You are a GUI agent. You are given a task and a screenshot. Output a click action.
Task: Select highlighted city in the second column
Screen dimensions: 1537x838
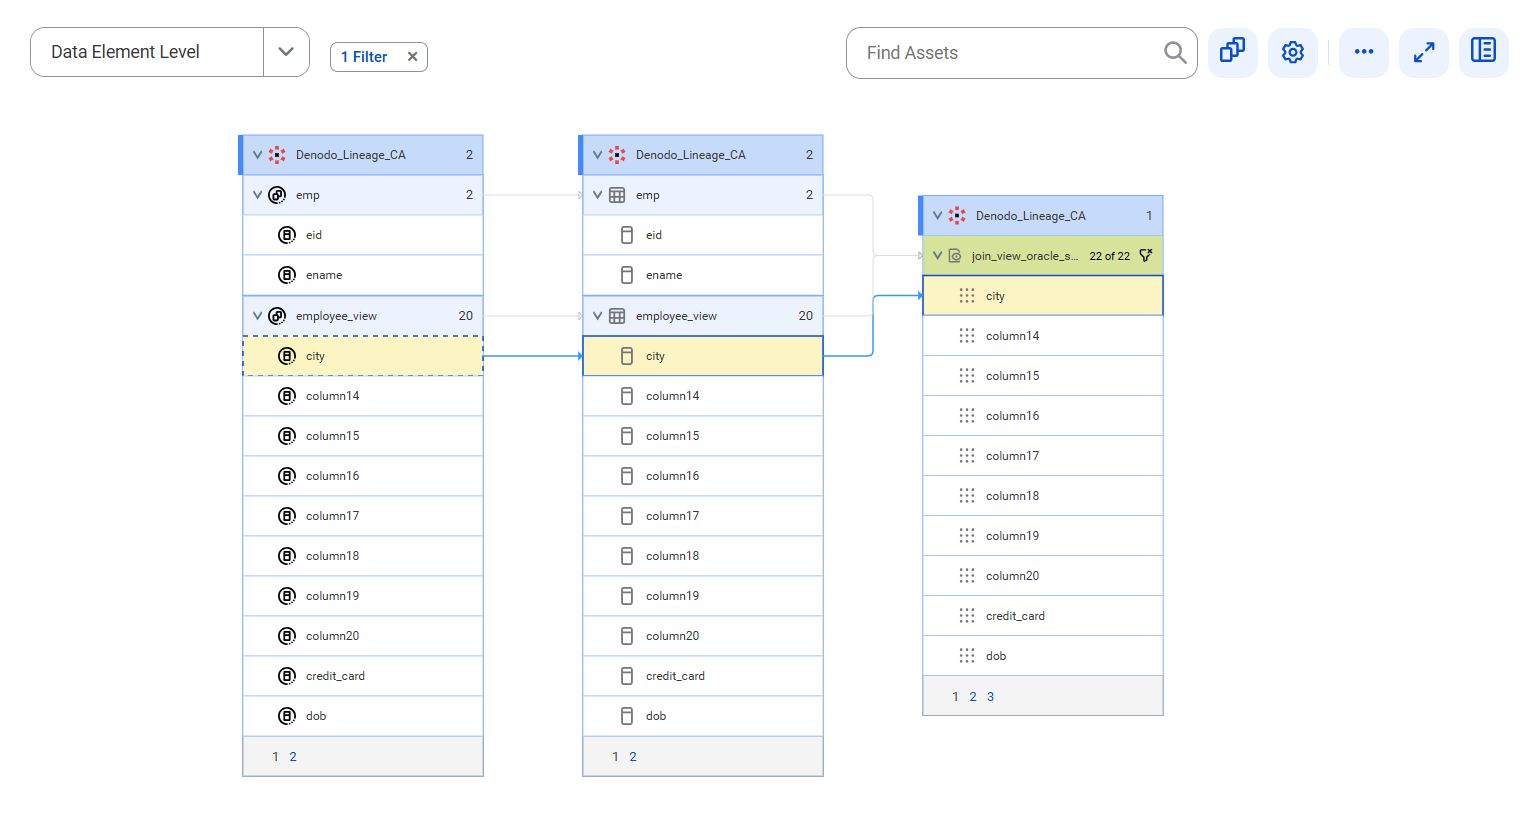(x=703, y=356)
